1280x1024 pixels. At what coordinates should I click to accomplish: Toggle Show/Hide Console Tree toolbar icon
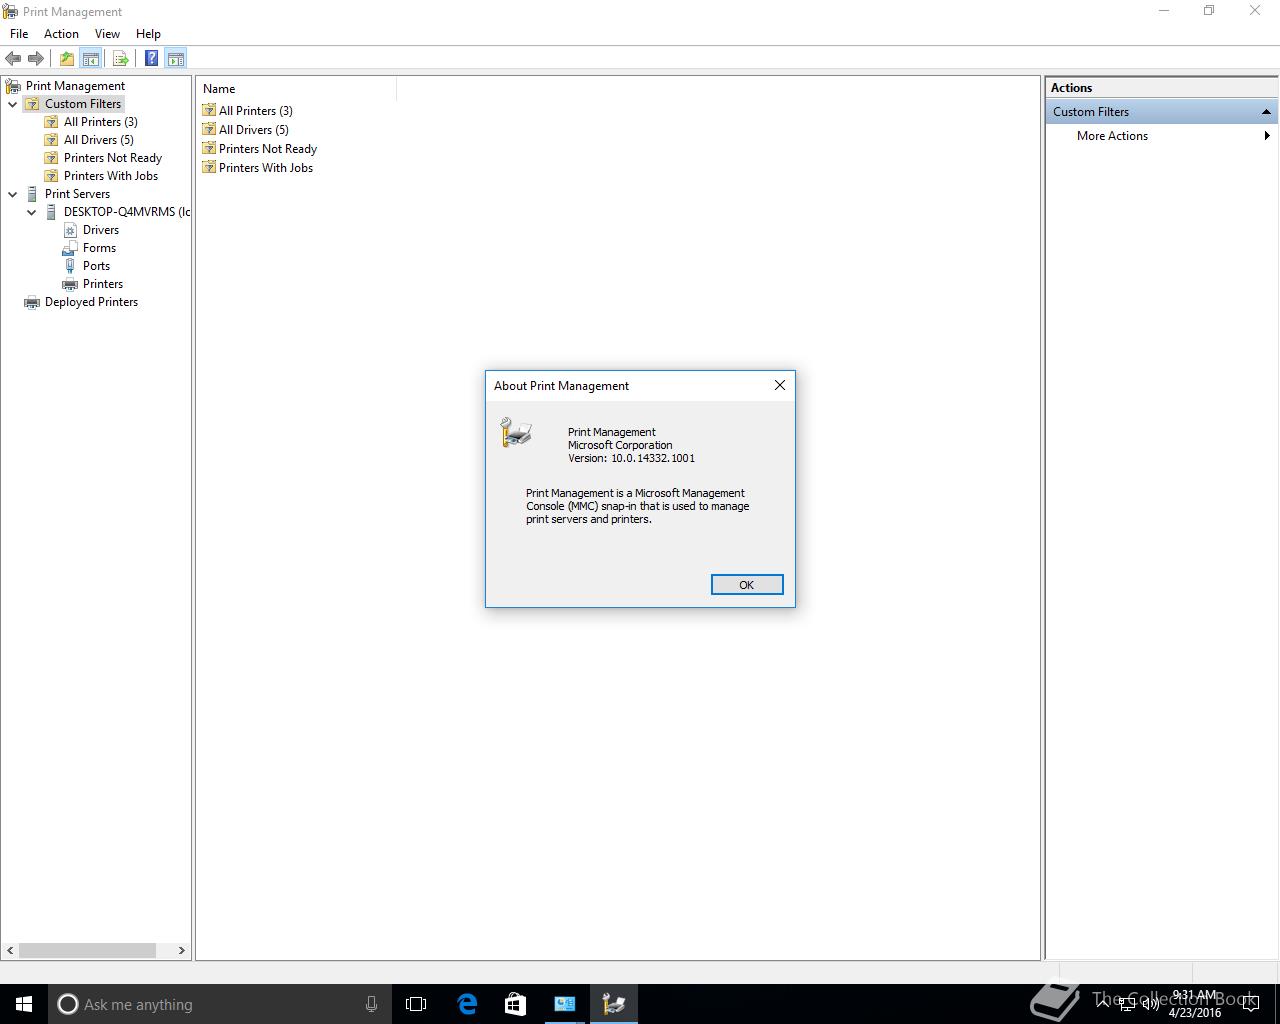point(90,58)
